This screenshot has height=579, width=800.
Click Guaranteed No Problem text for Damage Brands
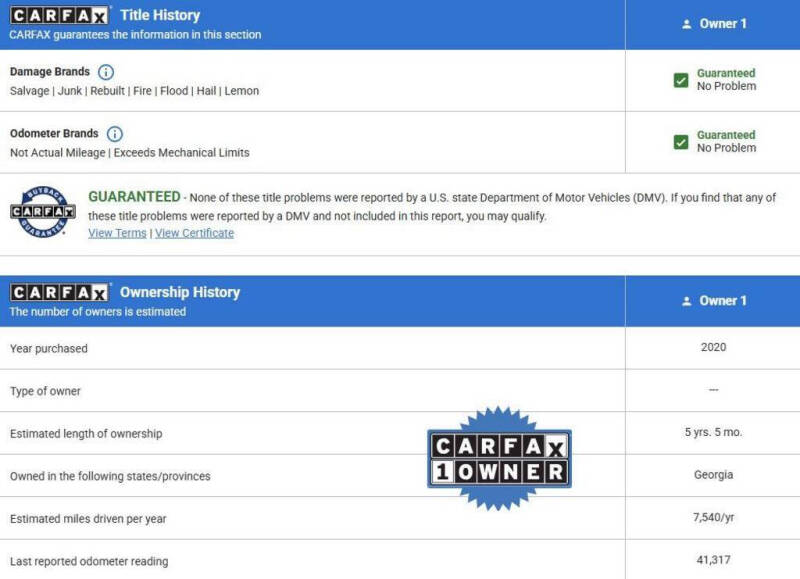727,80
